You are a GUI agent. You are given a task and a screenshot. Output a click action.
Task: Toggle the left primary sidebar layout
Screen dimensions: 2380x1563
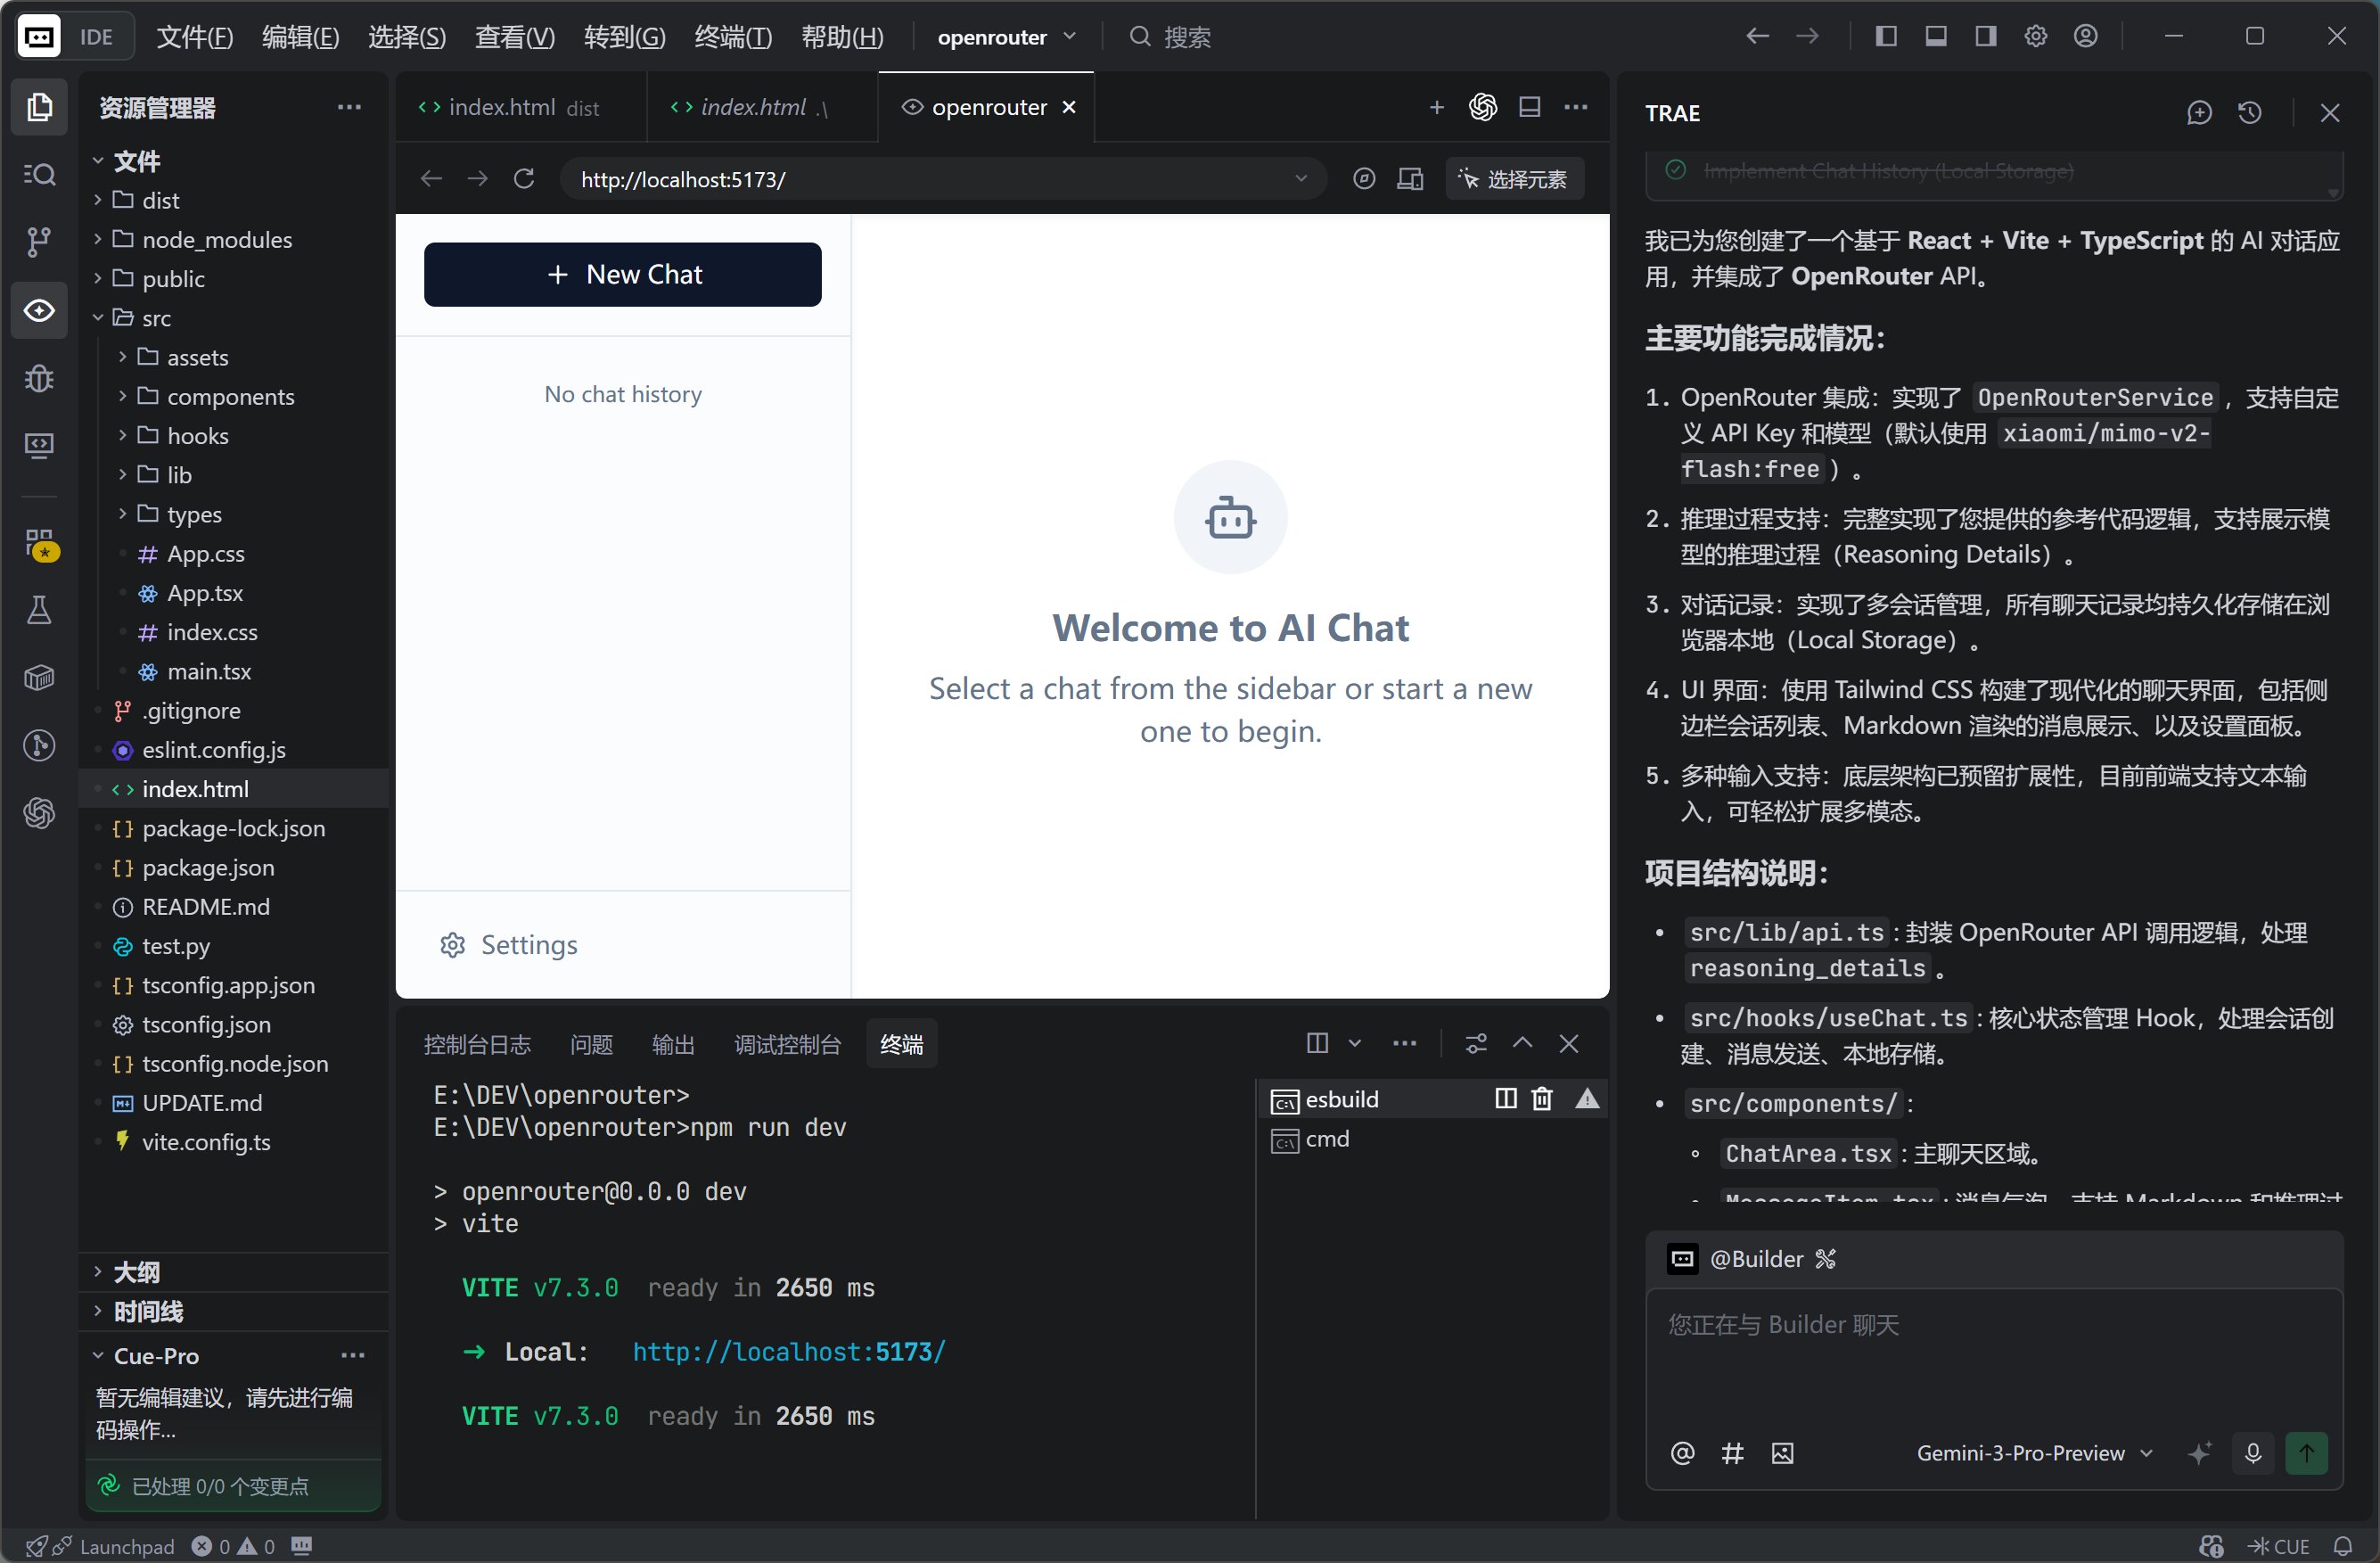1886,37
